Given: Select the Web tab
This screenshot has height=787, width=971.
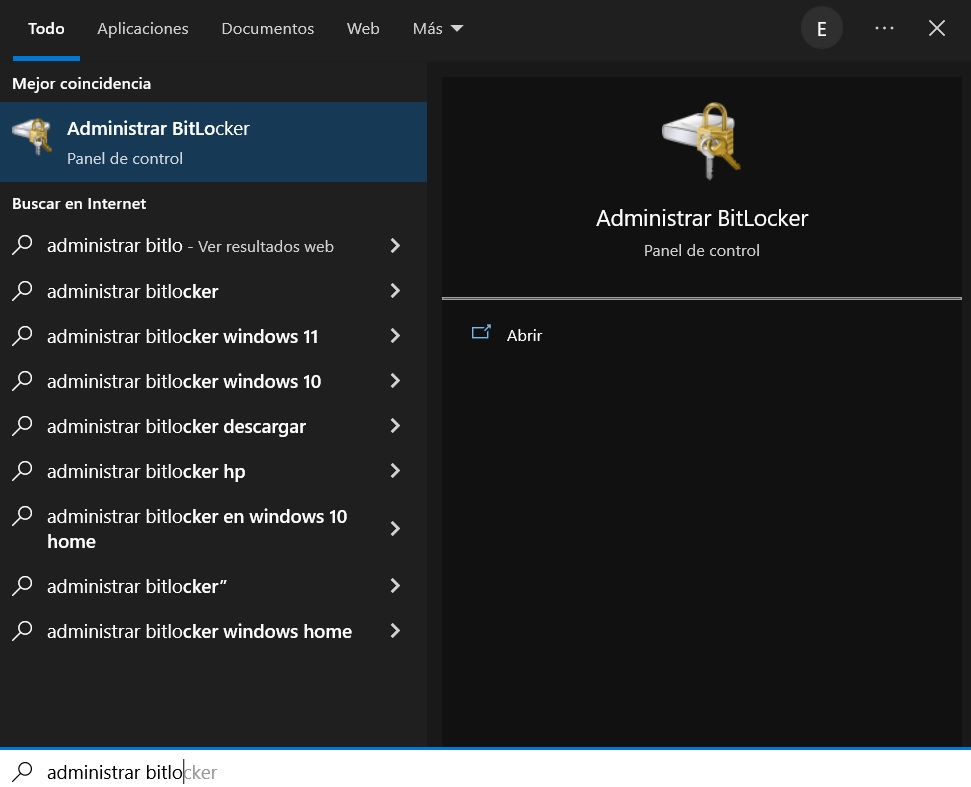Looking at the screenshot, I should coord(363,29).
